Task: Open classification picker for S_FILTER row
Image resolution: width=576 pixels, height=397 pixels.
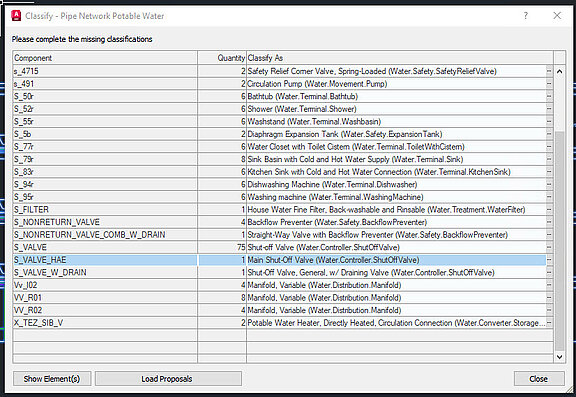Action: 549,209
